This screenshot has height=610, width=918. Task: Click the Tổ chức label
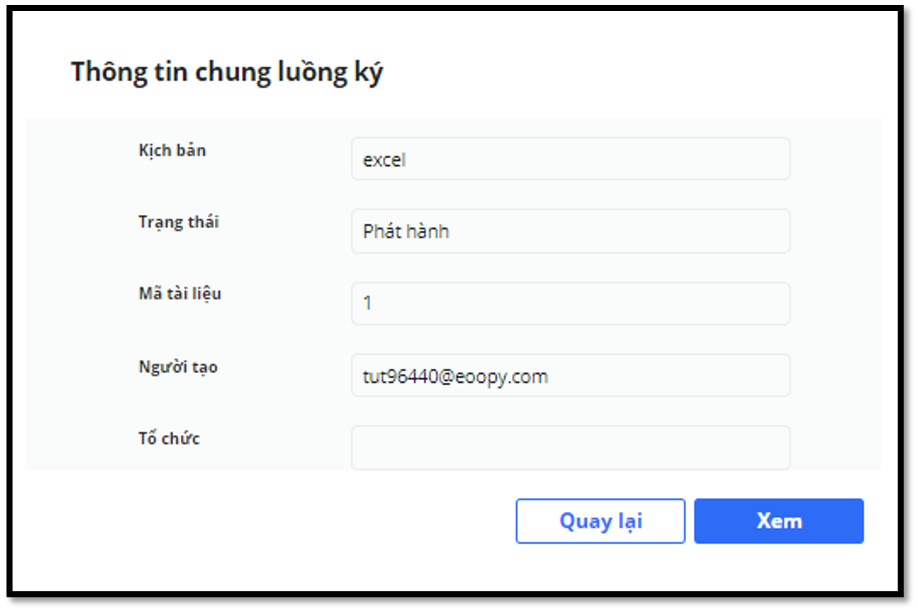click(x=169, y=438)
